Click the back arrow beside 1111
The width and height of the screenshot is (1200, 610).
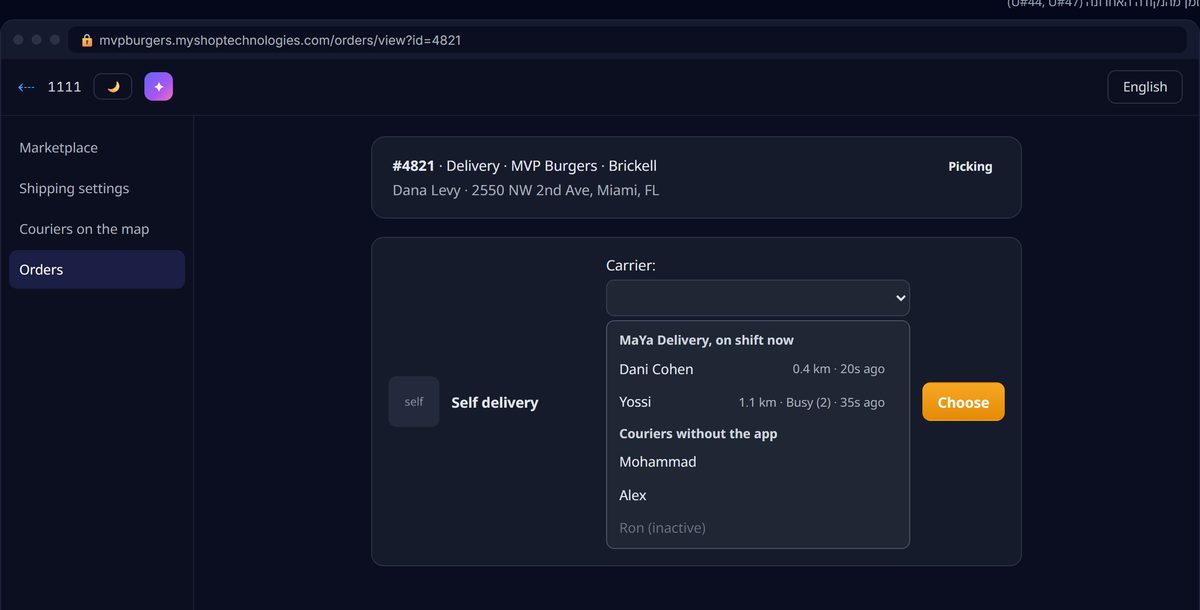tap(26, 87)
